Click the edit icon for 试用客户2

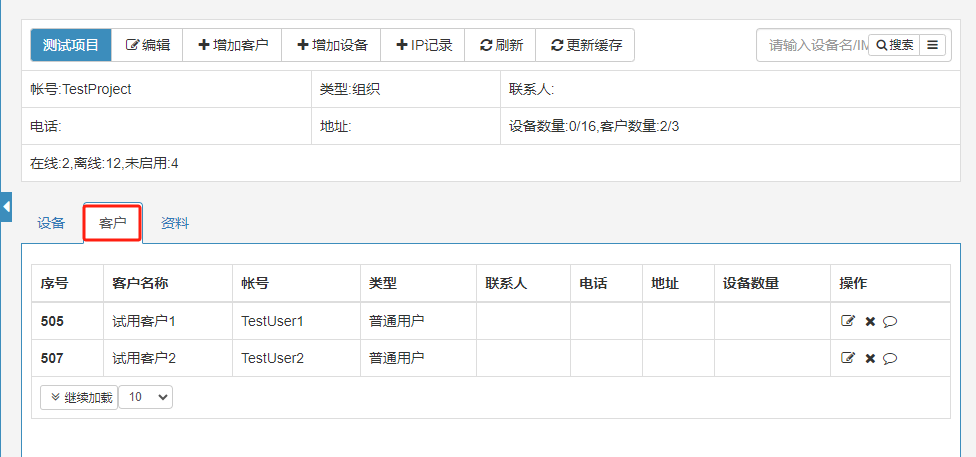848,358
